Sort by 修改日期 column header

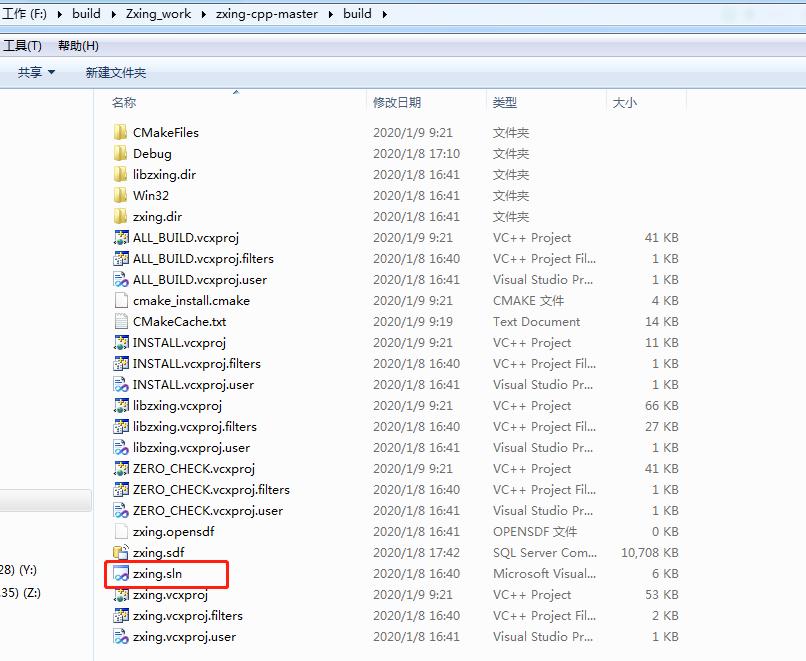pos(397,102)
